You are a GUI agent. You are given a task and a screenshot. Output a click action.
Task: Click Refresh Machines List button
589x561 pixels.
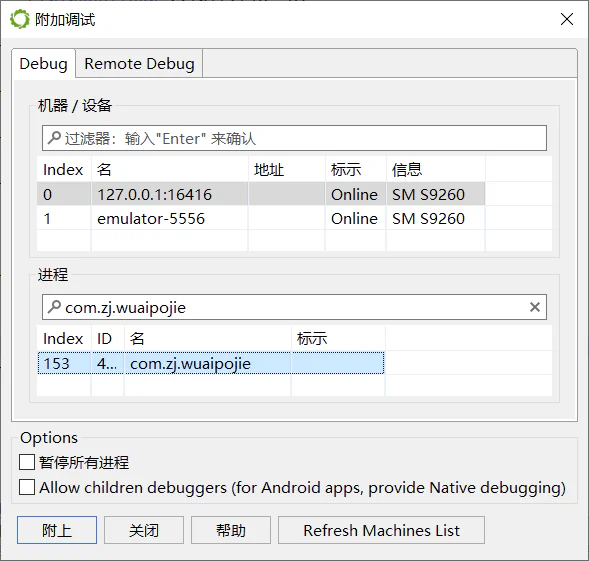click(x=381, y=530)
